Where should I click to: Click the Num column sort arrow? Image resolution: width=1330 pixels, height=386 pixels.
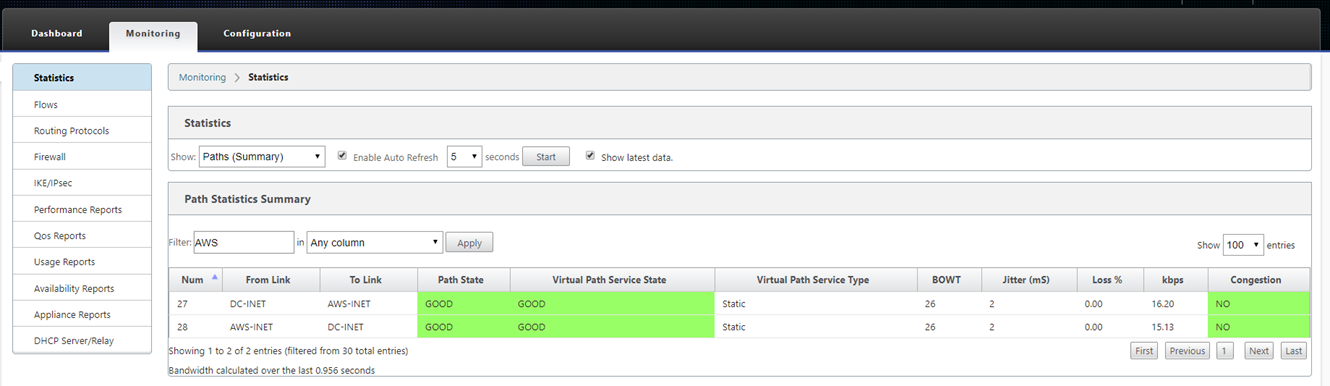coord(215,277)
